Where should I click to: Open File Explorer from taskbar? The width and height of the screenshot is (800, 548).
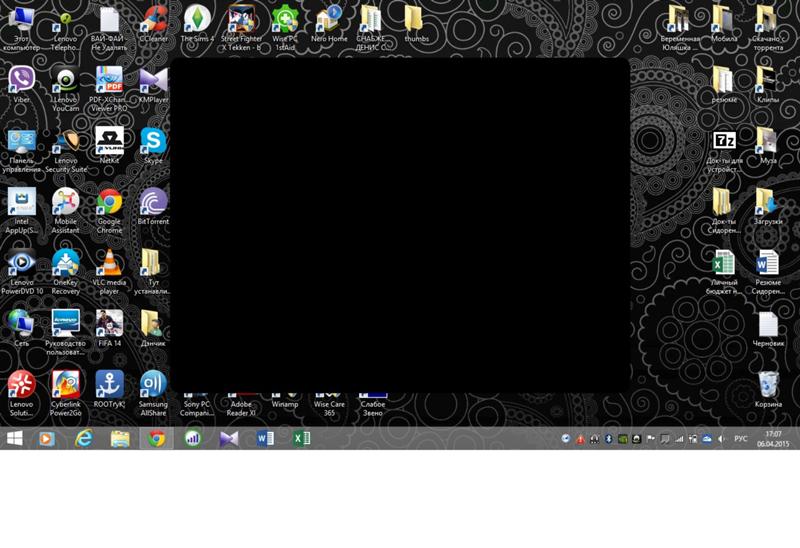tap(120, 438)
